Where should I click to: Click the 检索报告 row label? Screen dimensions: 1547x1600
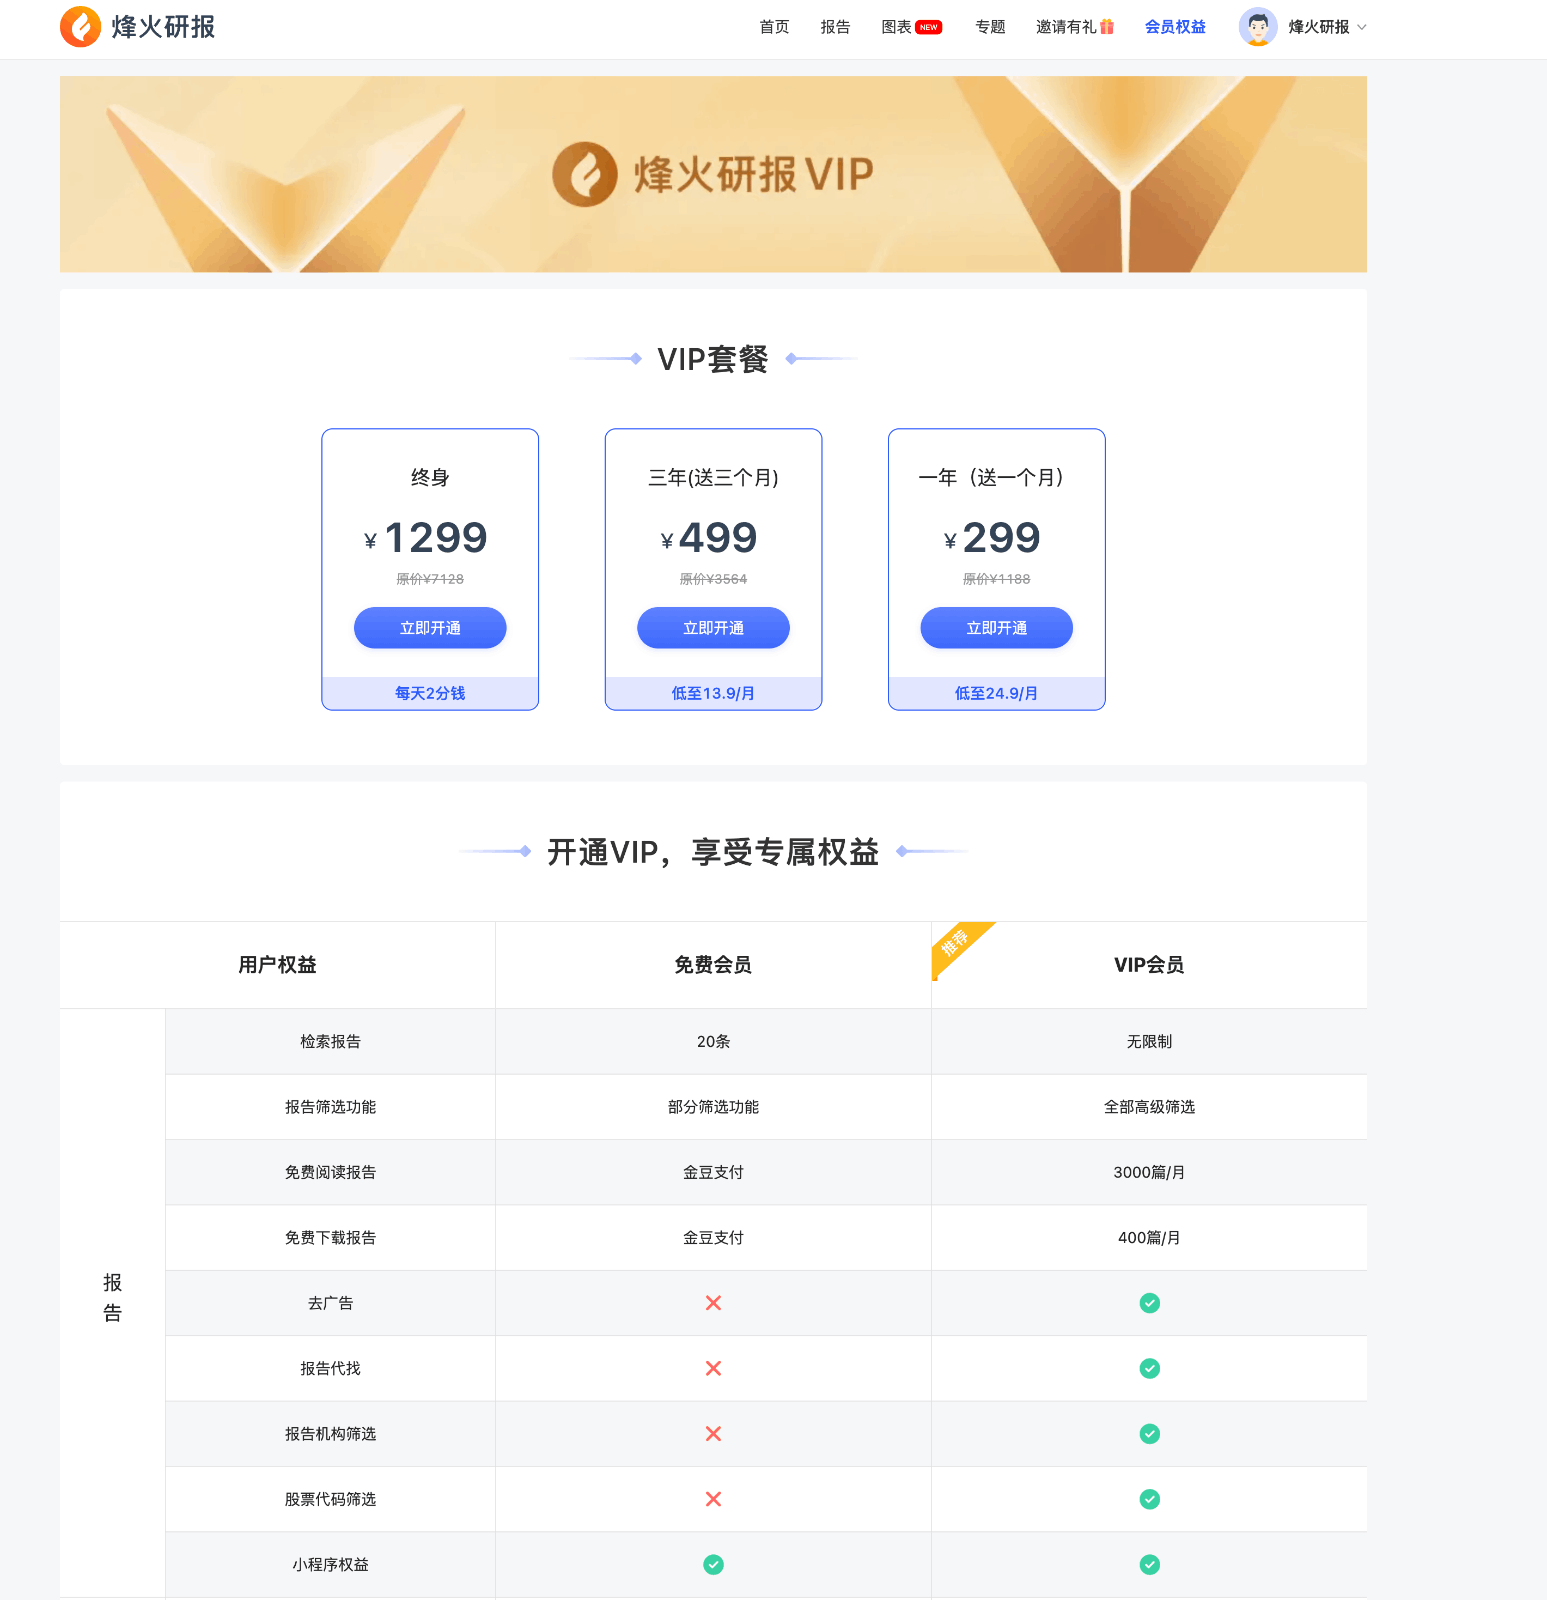pos(330,1042)
